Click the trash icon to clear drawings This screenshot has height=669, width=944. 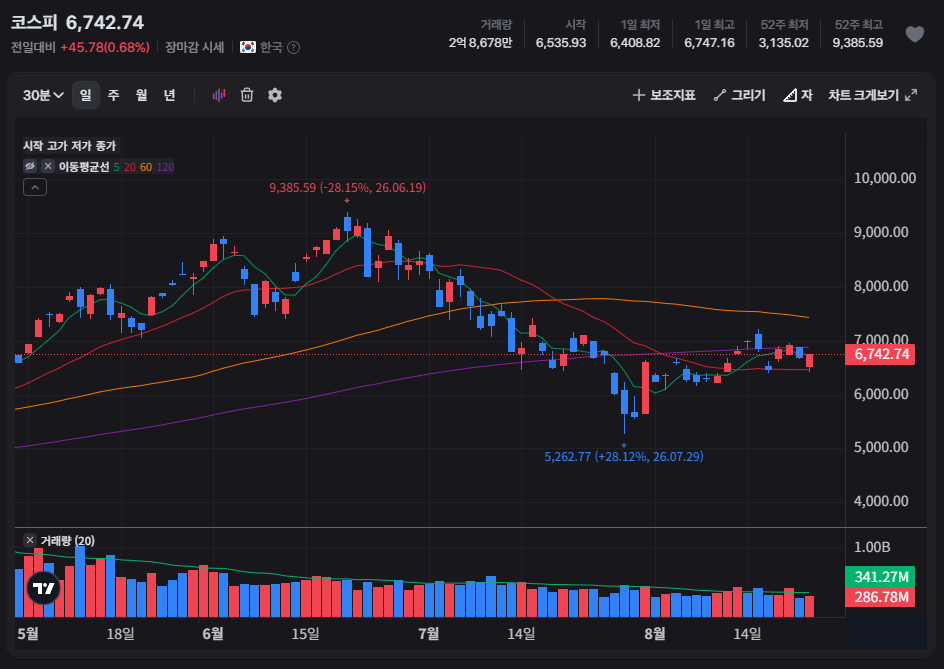pos(247,95)
